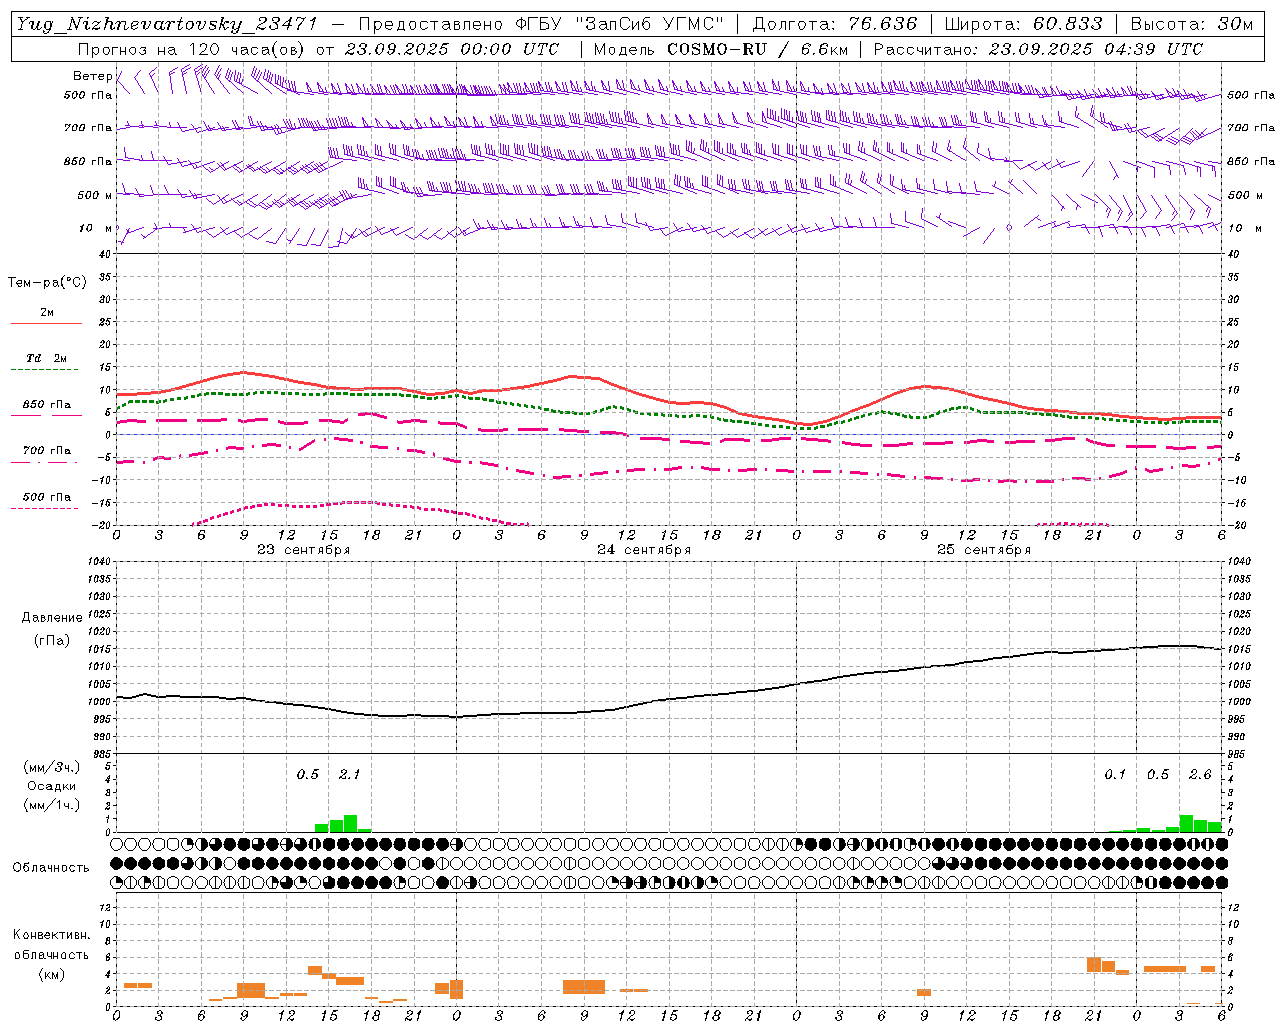The height and width of the screenshot is (1024, 1280).
Task: Click the station title Yug_Nizhnevartovsky_23471
Action: pos(166,24)
